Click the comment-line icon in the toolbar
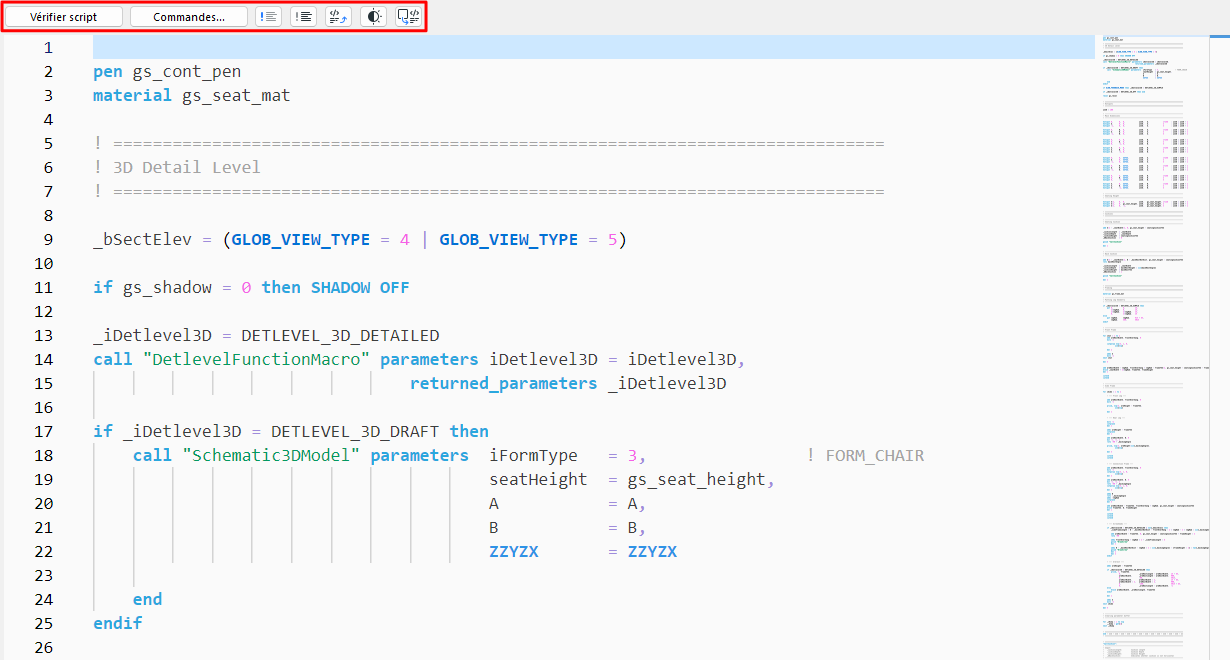 coord(268,16)
